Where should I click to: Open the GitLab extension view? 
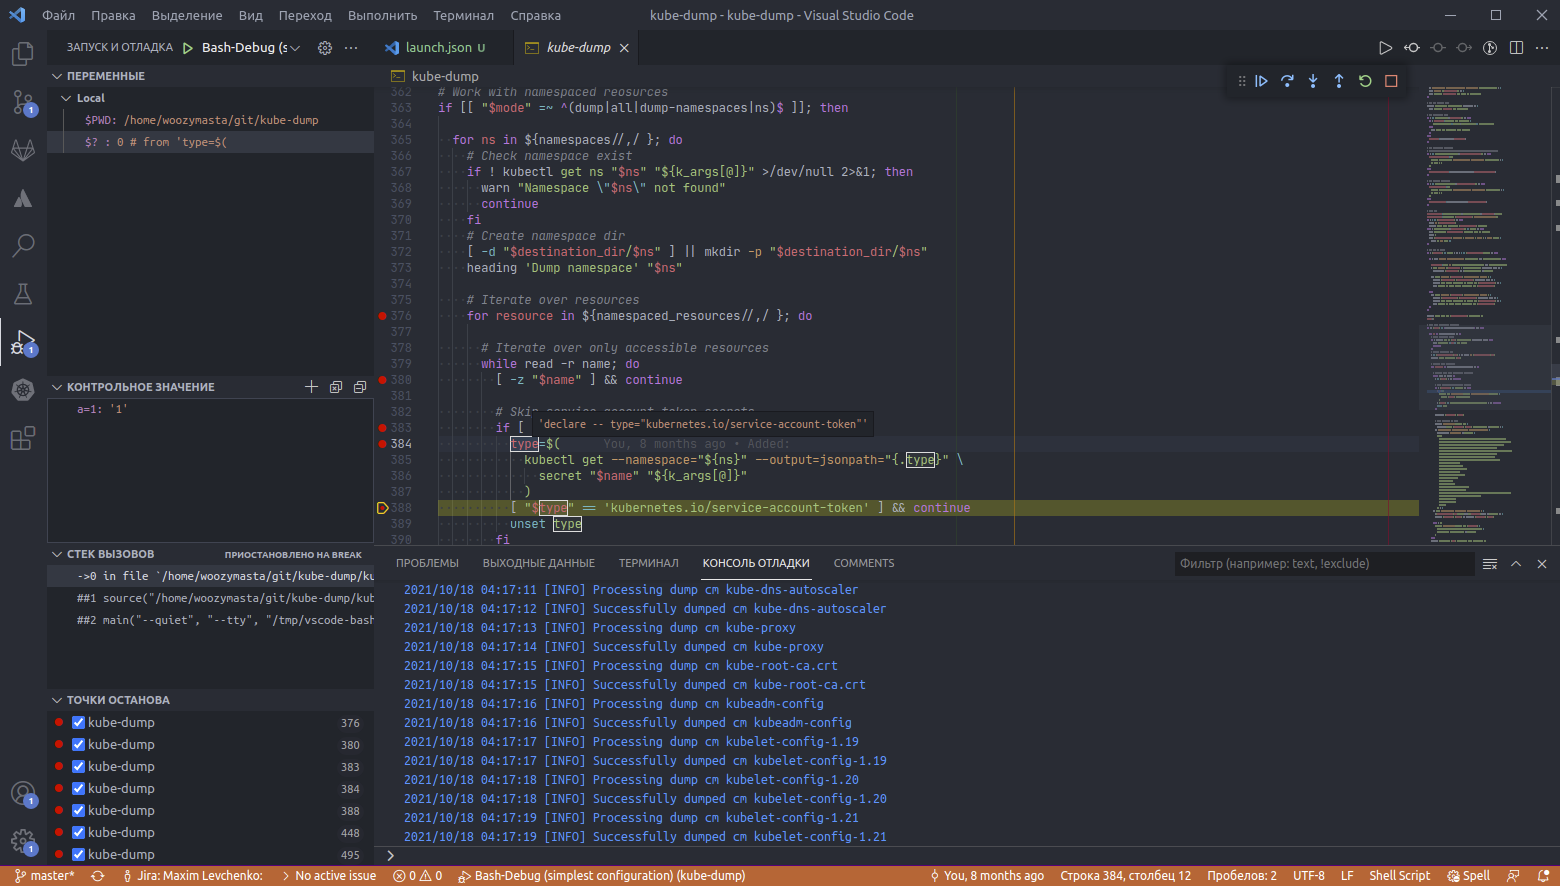coord(22,150)
